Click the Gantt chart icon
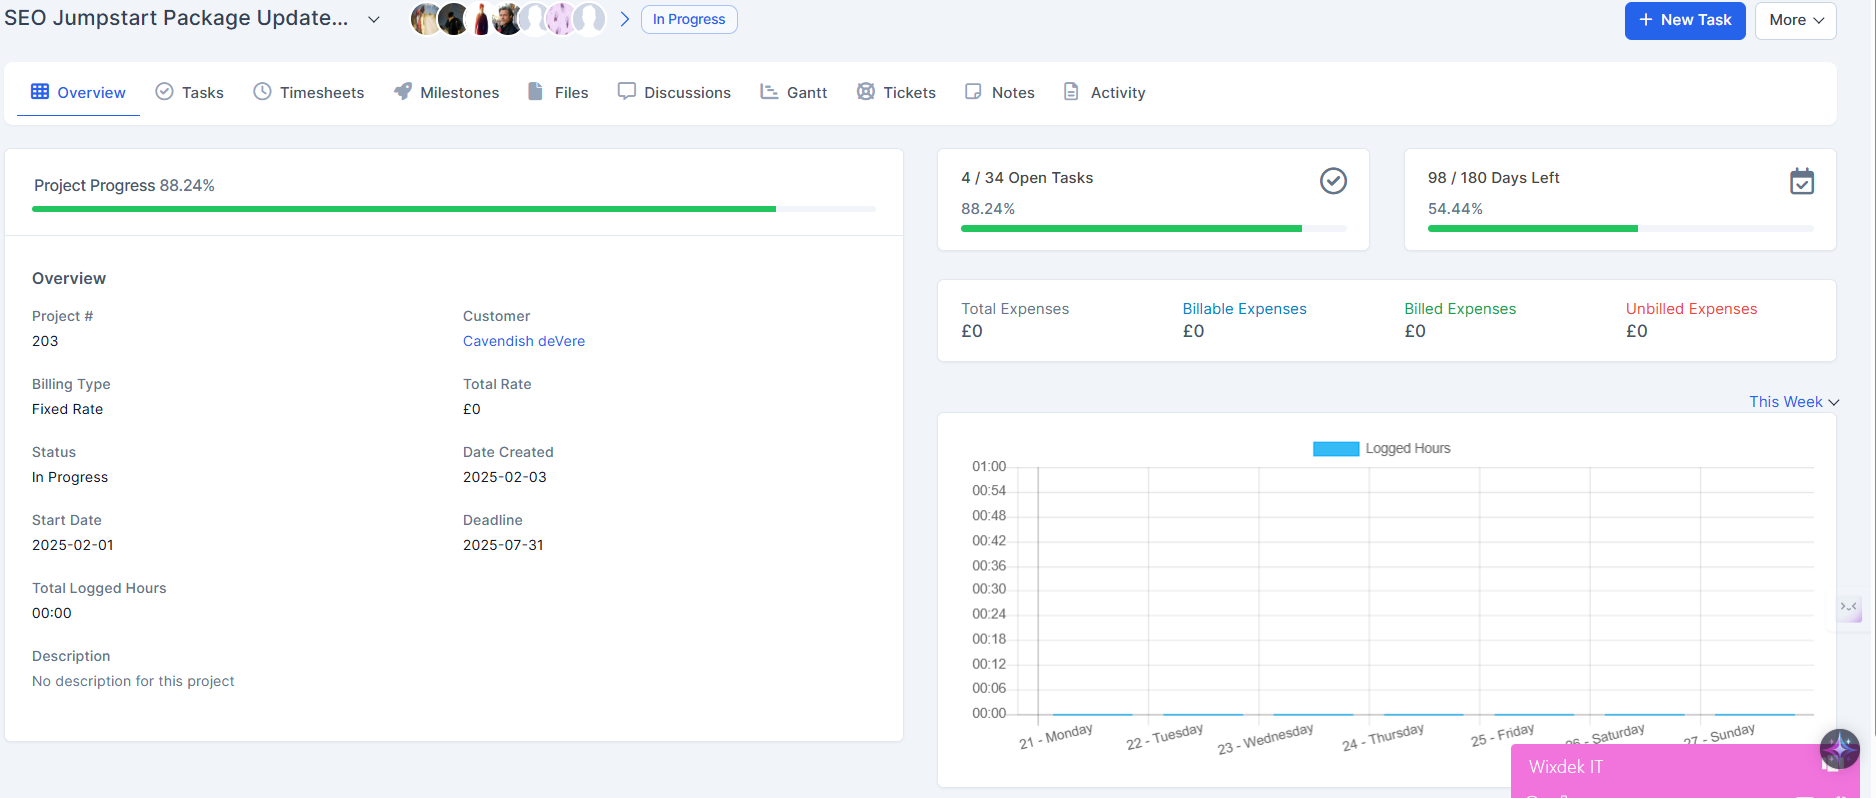The image size is (1876, 798). [x=769, y=91]
